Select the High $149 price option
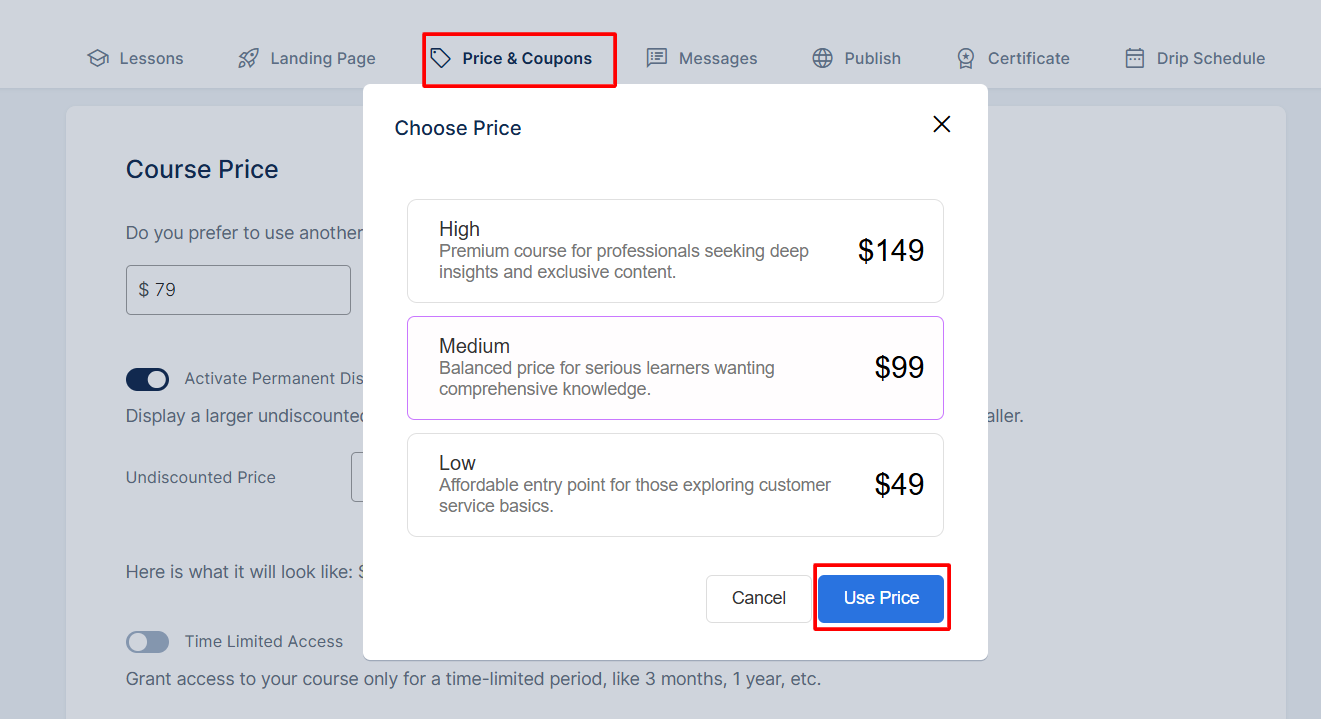The height and width of the screenshot is (719, 1321). click(x=675, y=251)
